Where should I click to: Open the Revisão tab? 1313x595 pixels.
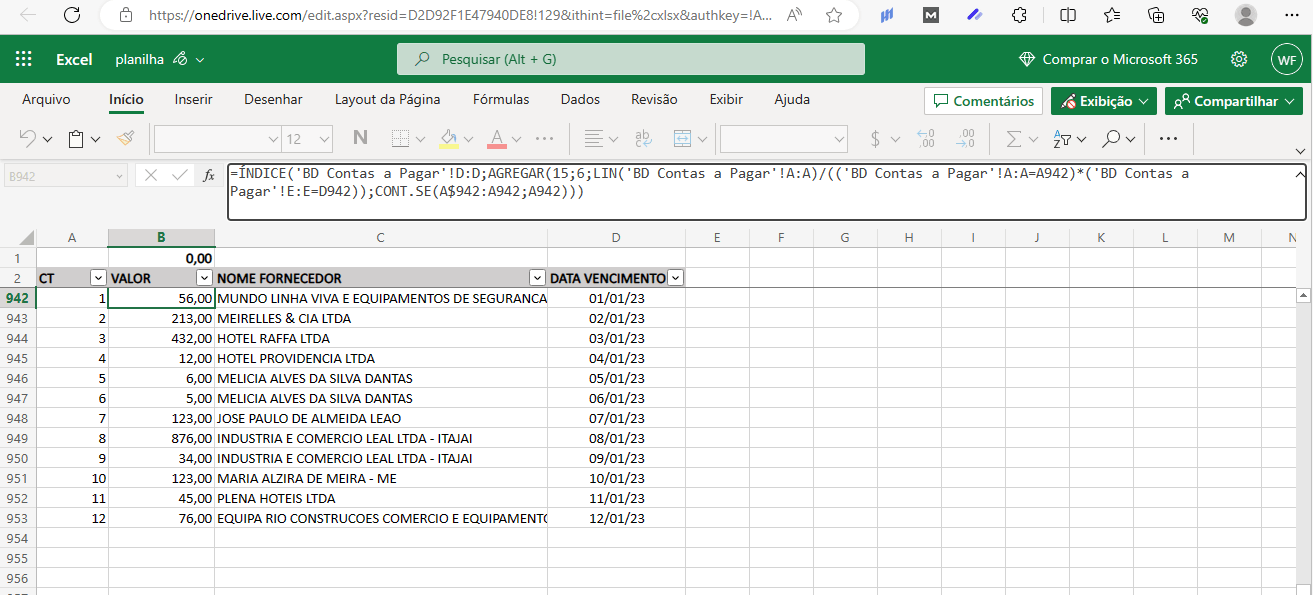pyautogui.click(x=654, y=99)
